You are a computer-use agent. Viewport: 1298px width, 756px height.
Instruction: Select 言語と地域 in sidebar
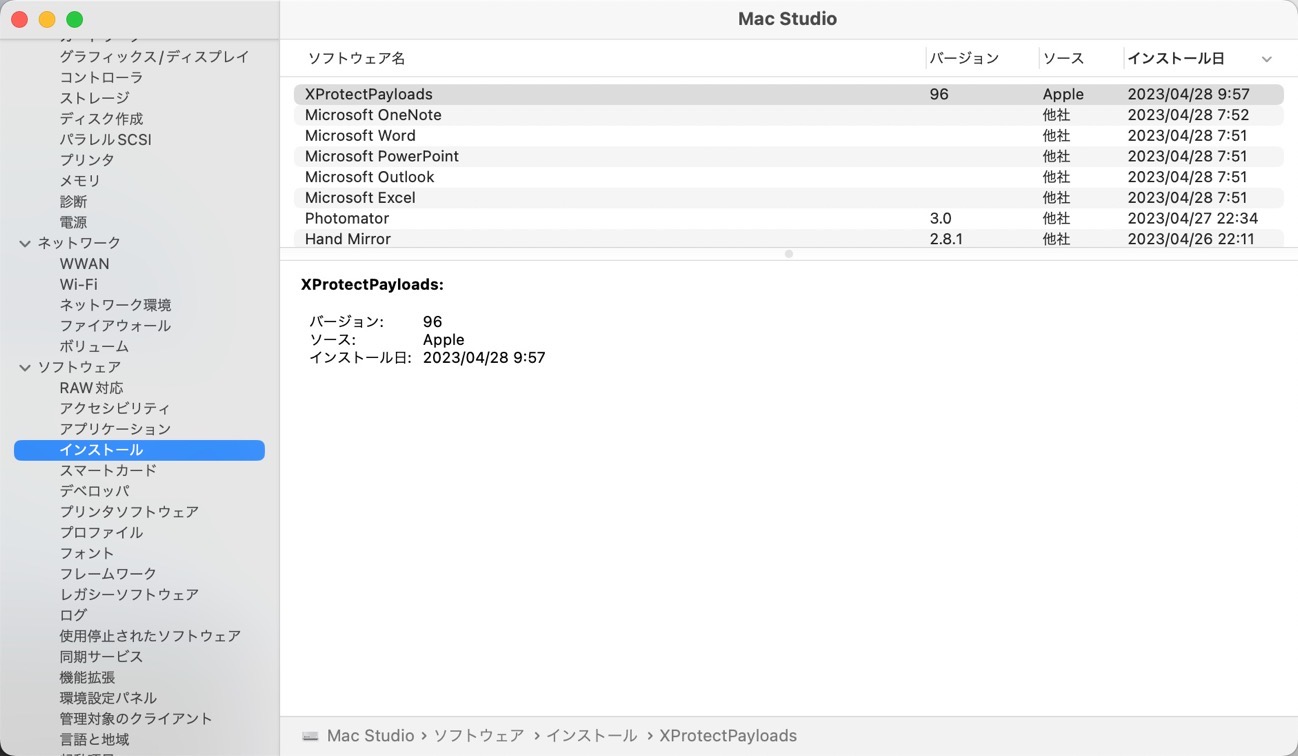(x=94, y=740)
